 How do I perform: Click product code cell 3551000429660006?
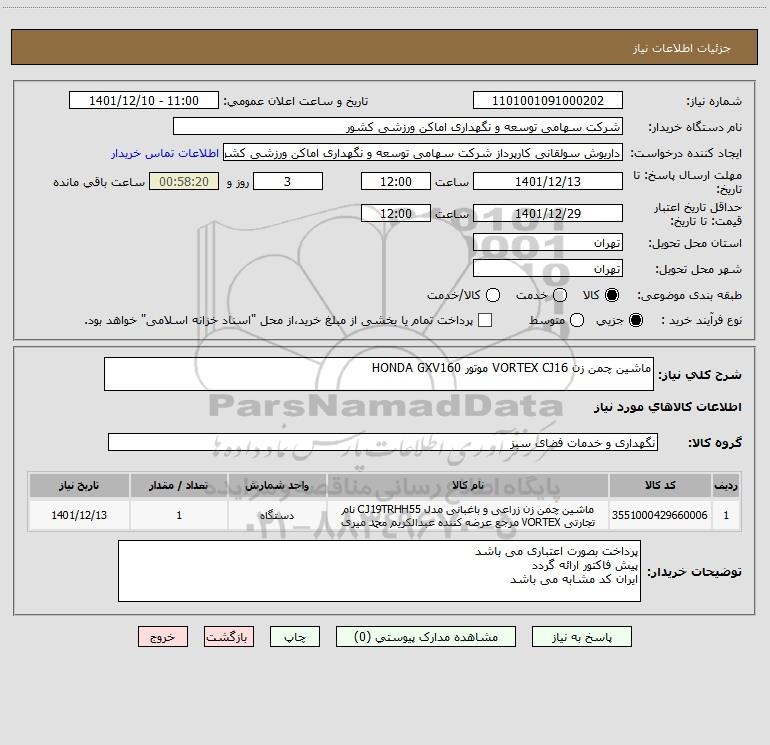coord(660,515)
